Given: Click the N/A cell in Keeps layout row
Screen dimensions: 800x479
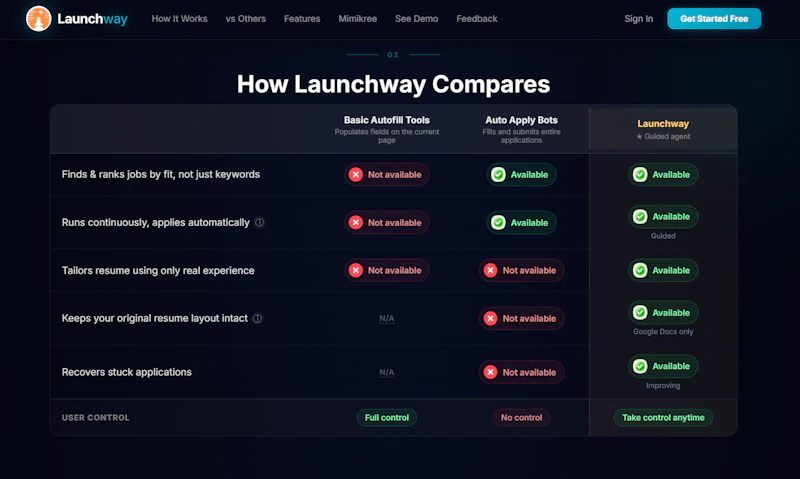Looking at the screenshot, I should tap(387, 318).
